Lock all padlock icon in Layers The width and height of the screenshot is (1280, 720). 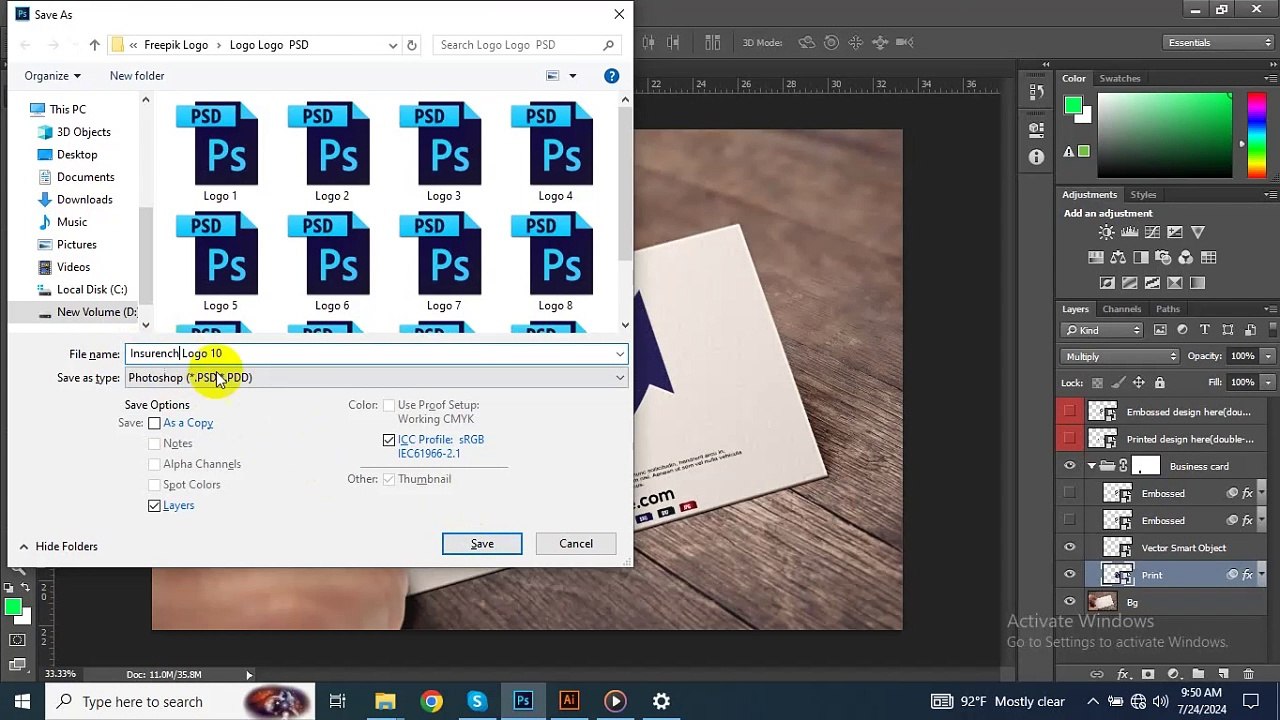click(x=1159, y=383)
